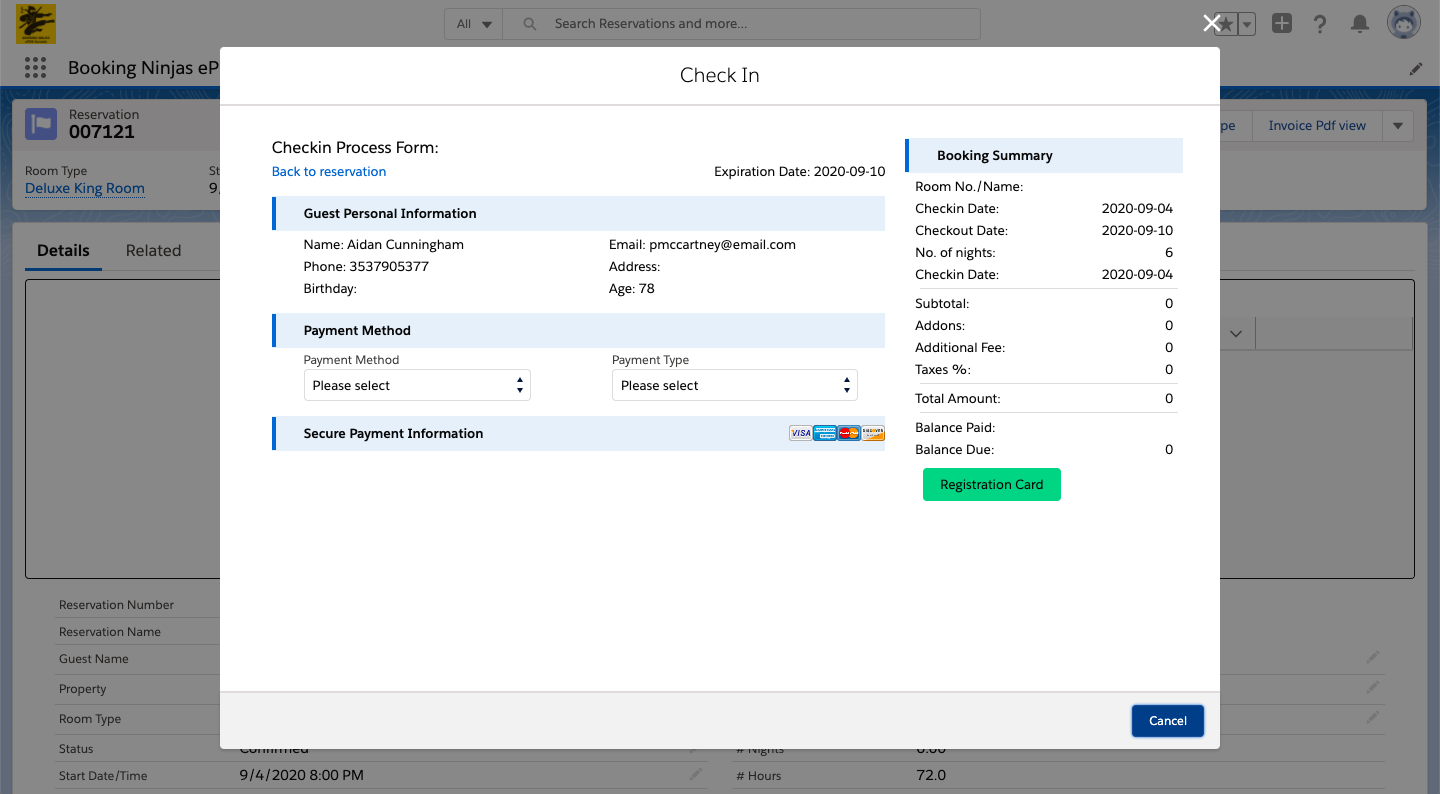This screenshot has width=1440, height=794.
Task: Open the App Launcher grid icon
Action: [36, 68]
